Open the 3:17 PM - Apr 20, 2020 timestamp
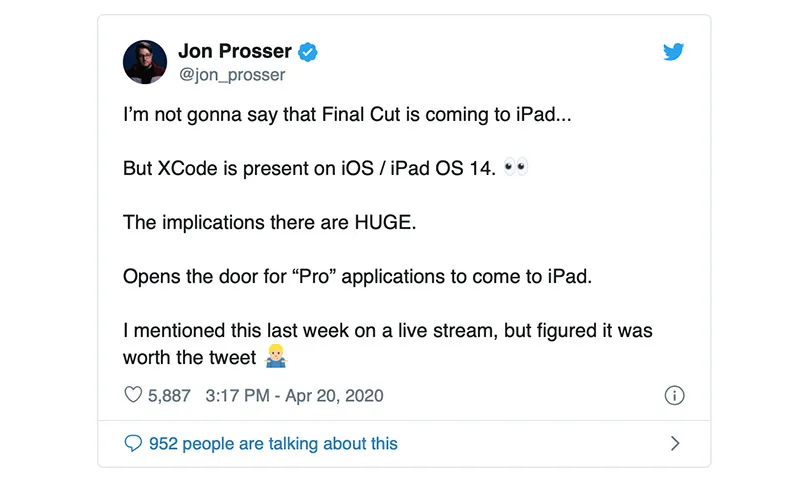This screenshot has width=800, height=485. coord(294,396)
